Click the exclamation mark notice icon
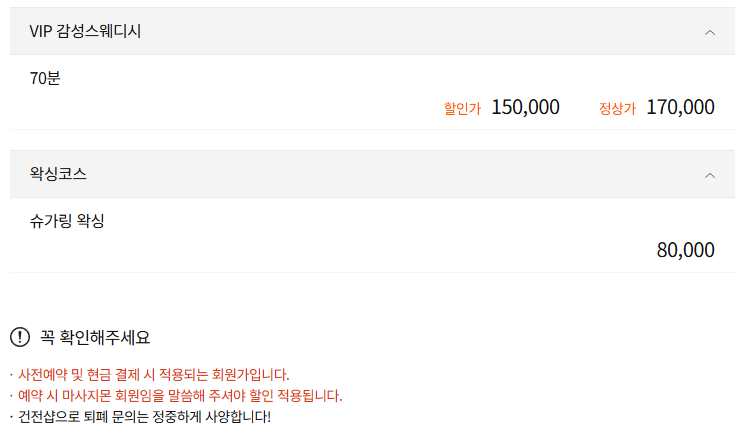The height and width of the screenshot is (436, 746). coord(20,337)
